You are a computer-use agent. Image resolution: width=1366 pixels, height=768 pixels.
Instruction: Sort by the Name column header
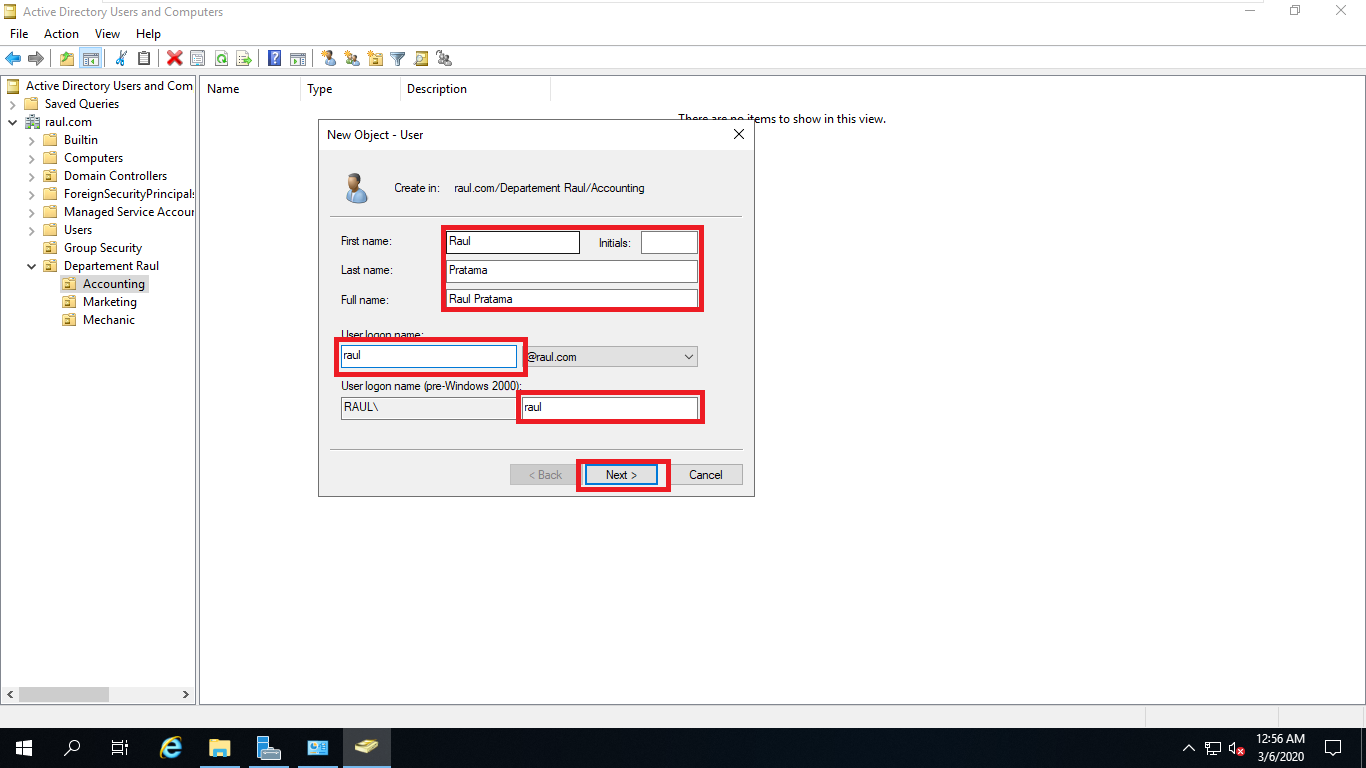[x=250, y=89]
